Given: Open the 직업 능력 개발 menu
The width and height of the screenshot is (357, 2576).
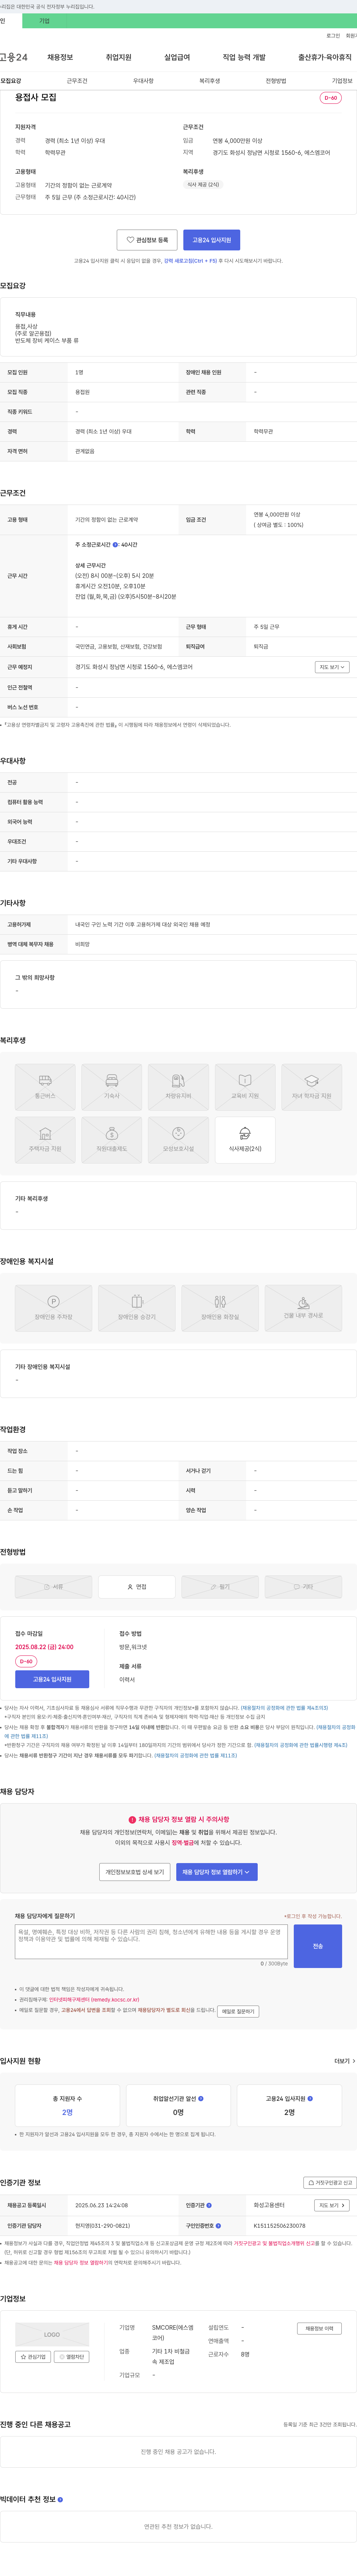Looking at the screenshot, I should (x=244, y=57).
